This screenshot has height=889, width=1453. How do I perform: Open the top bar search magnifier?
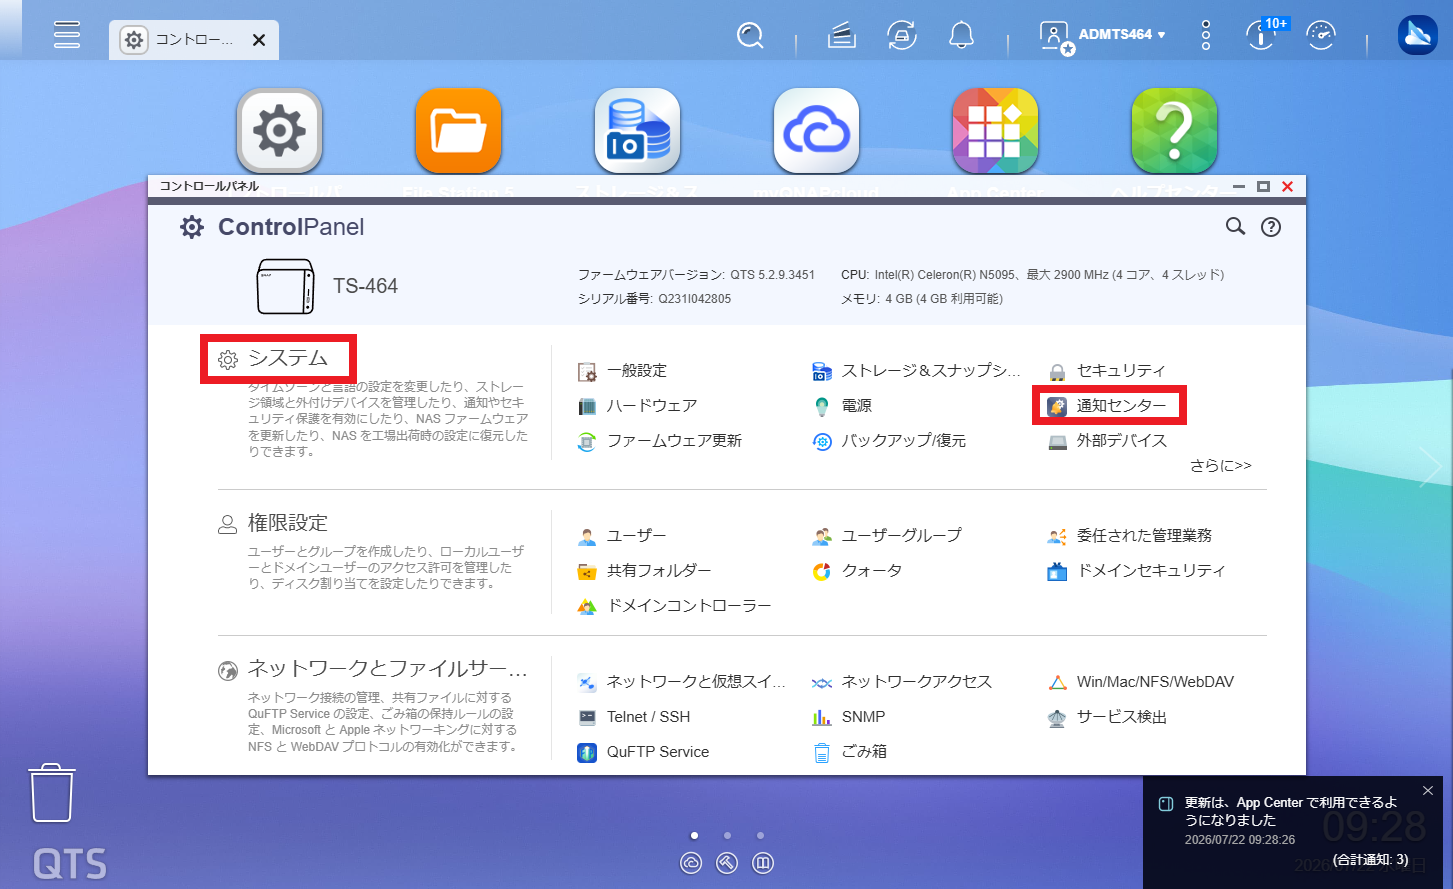point(750,35)
